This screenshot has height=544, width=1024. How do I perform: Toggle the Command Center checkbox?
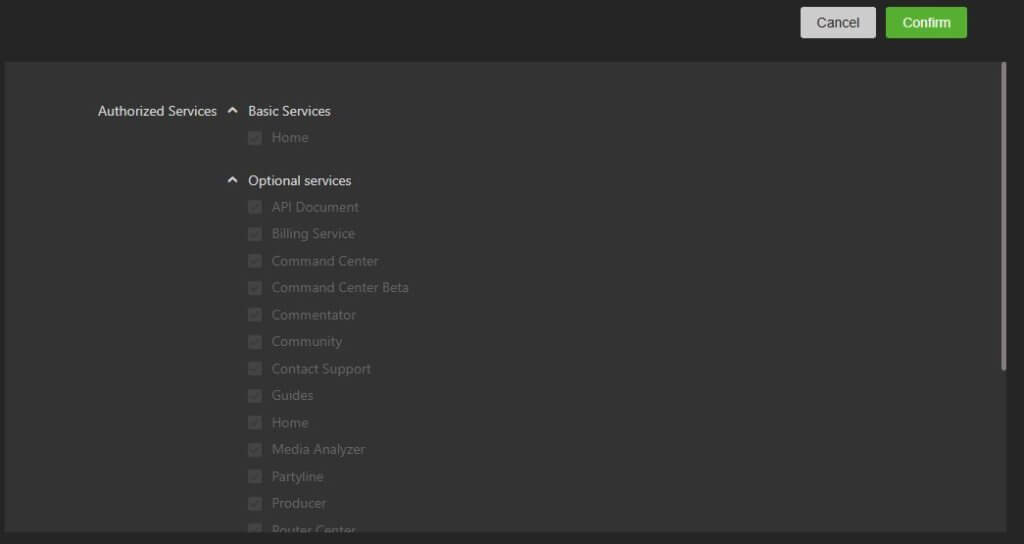tap(255, 261)
